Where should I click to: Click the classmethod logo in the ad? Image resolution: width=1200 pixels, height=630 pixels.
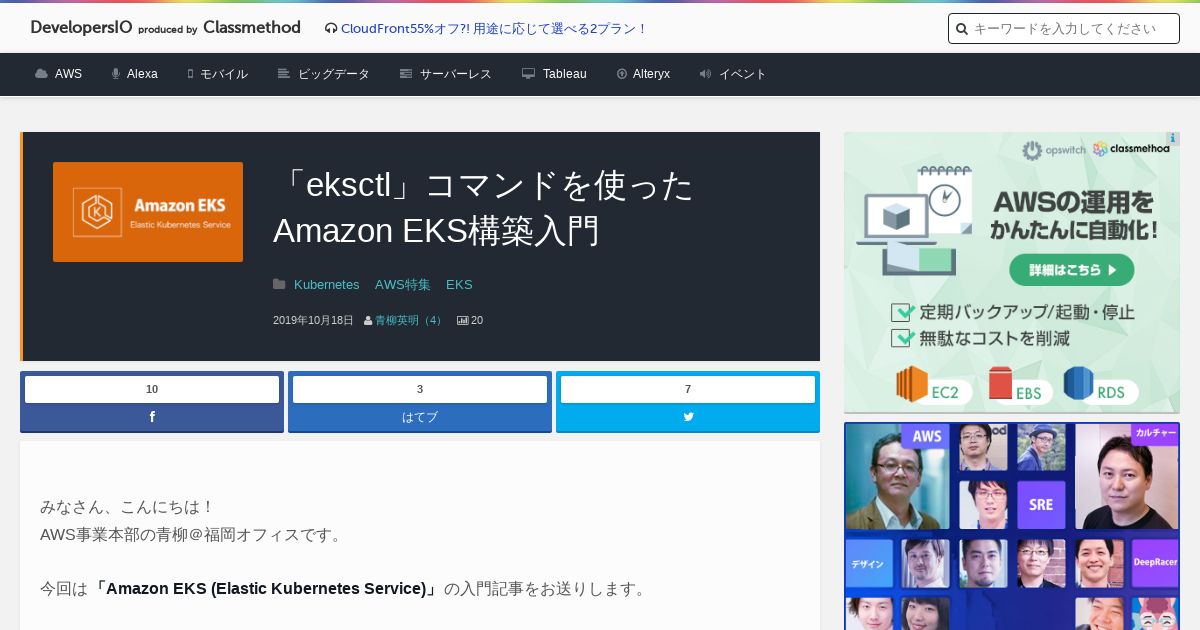click(1131, 149)
